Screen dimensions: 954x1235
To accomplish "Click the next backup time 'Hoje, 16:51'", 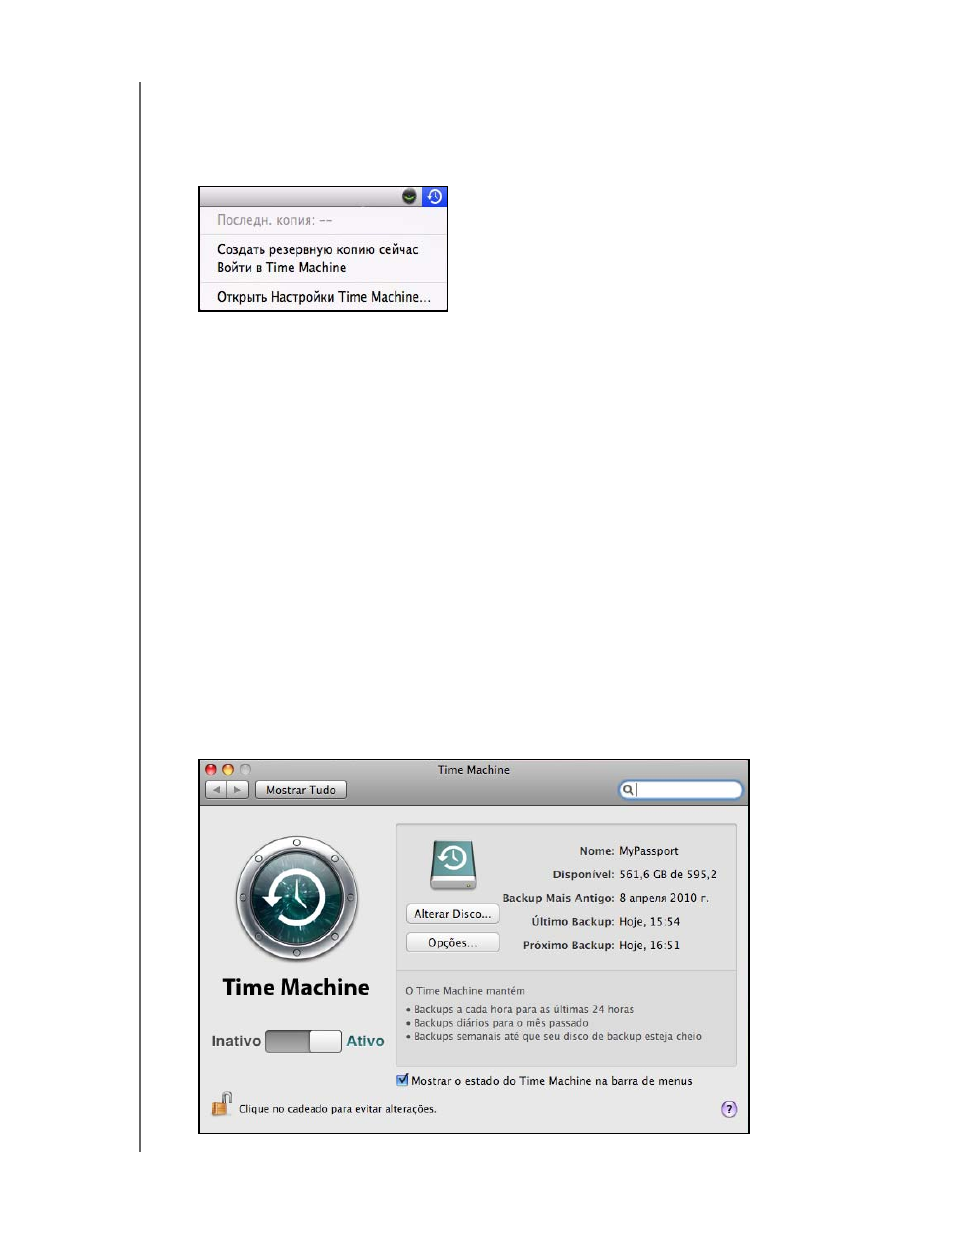I will [x=649, y=945].
